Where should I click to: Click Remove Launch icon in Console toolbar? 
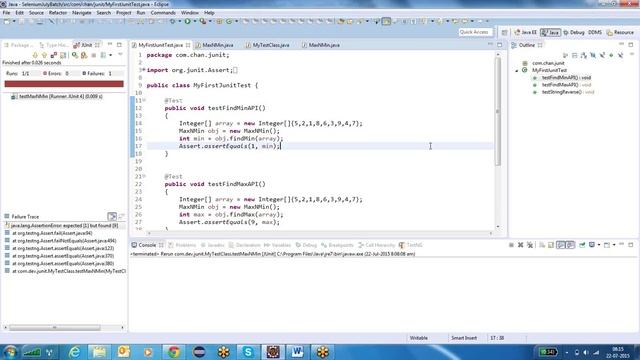coord(521,245)
